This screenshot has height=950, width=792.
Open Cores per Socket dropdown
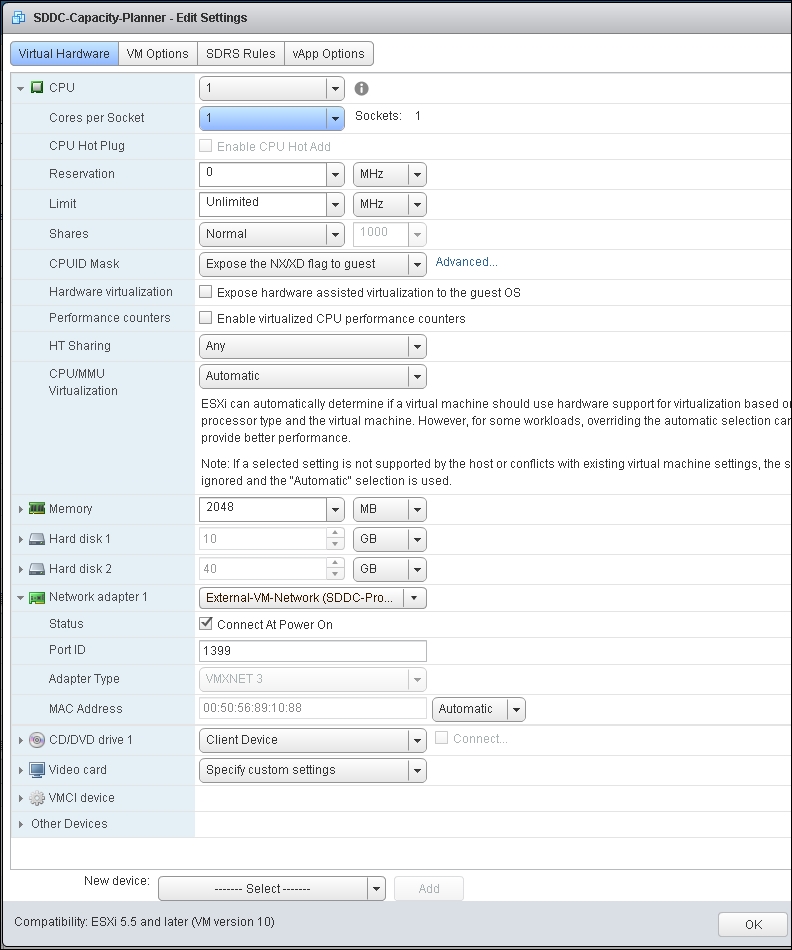click(335, 118)
